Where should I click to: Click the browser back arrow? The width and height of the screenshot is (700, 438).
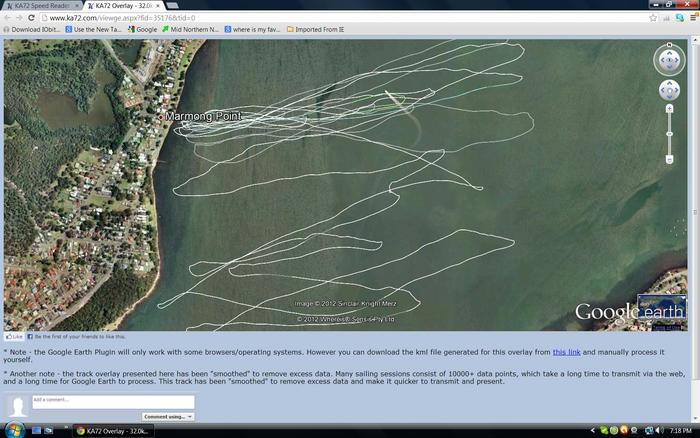click(x=8, y=18)
